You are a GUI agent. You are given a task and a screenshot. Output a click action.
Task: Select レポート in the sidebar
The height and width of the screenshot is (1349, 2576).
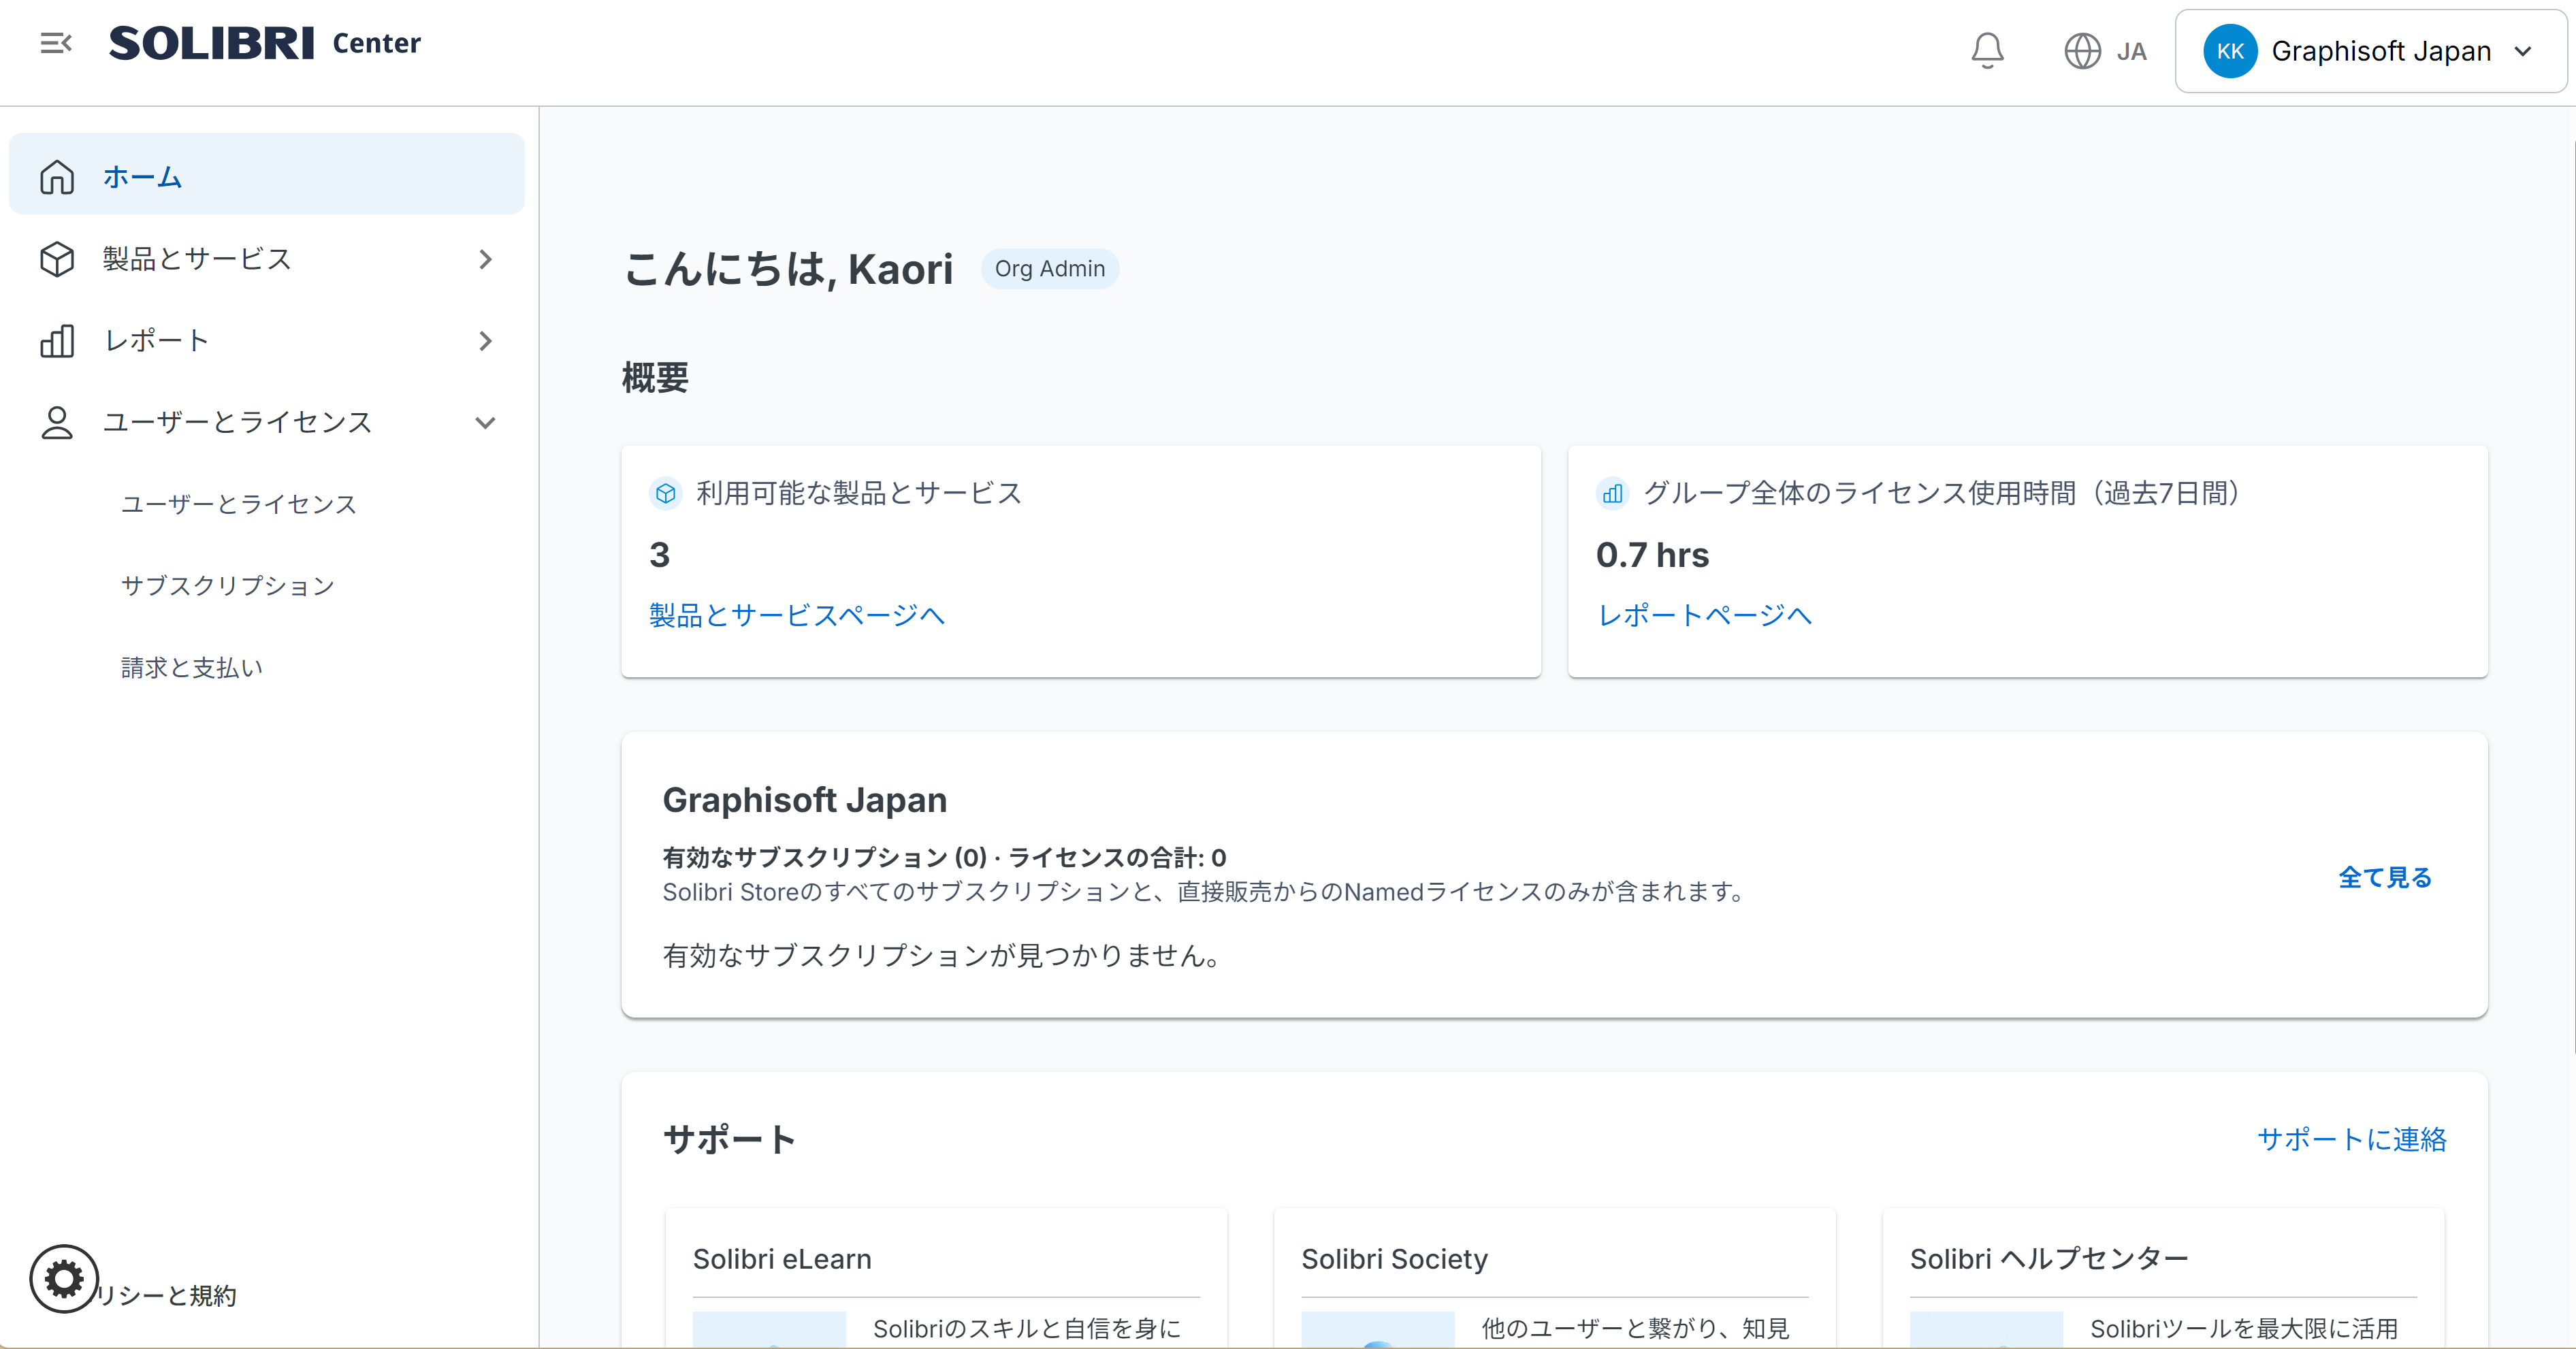point(266,341)
